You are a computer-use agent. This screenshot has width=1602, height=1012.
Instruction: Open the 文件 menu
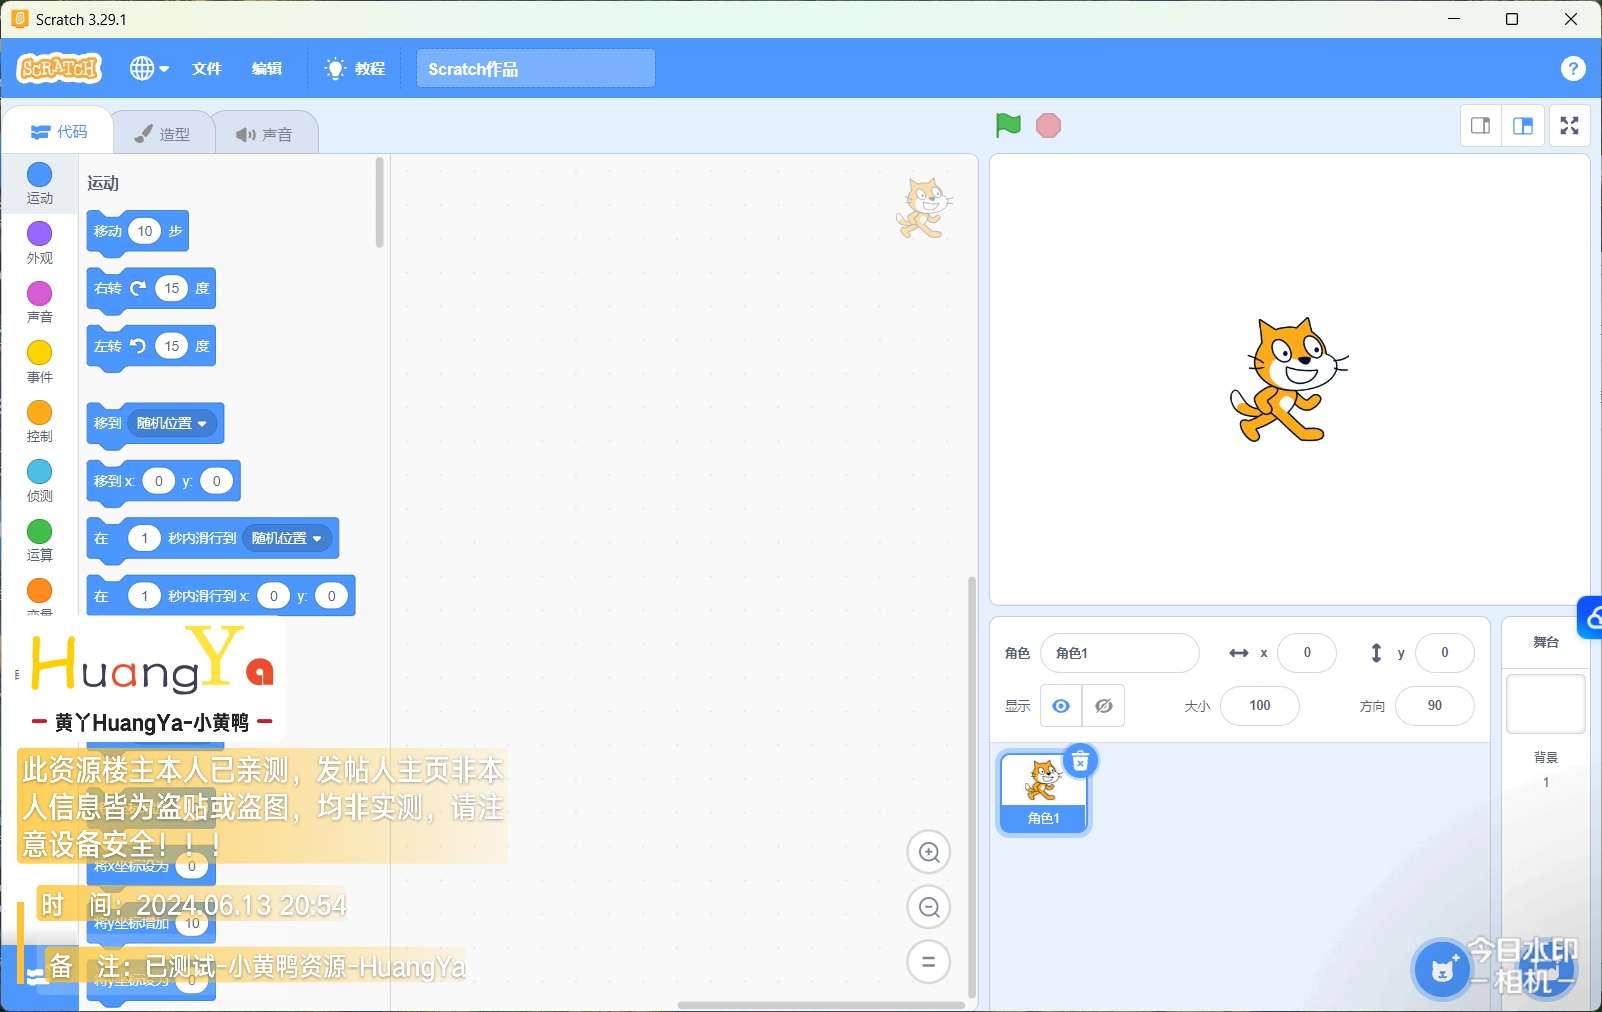coord(207,68)
